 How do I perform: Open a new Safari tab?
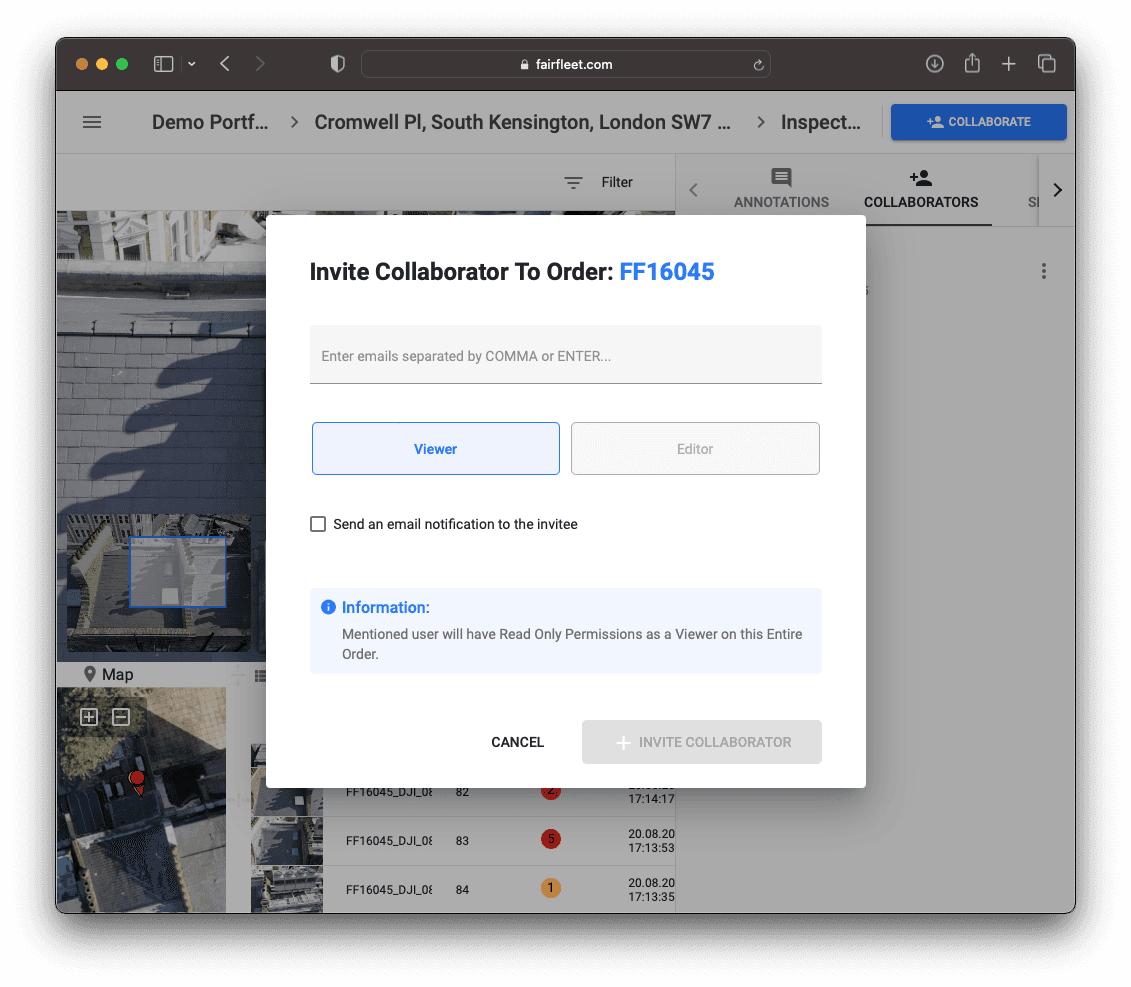(1008, 64)
